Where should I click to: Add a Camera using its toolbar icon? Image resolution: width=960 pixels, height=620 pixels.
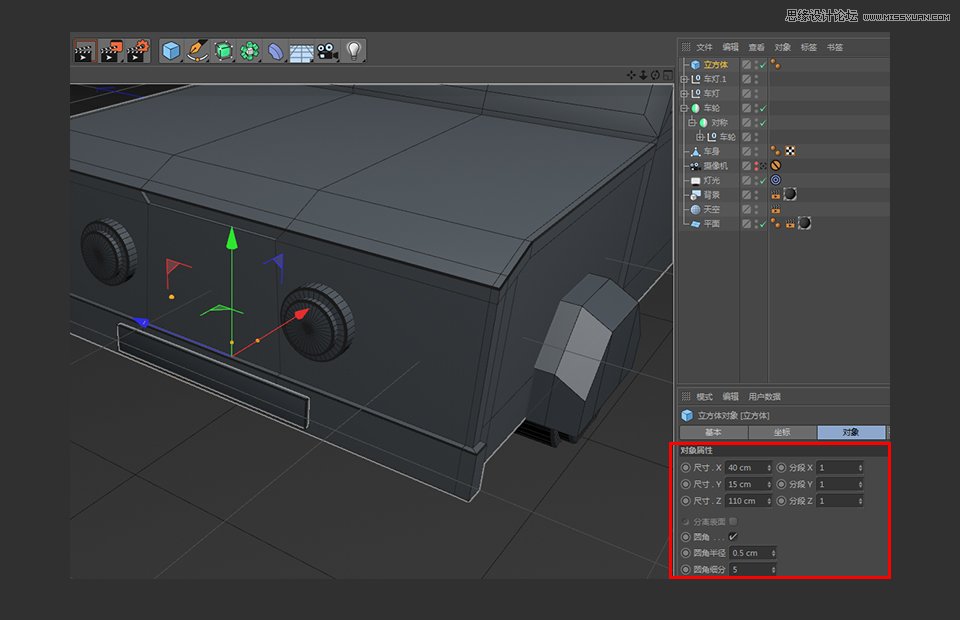(326, 51)
